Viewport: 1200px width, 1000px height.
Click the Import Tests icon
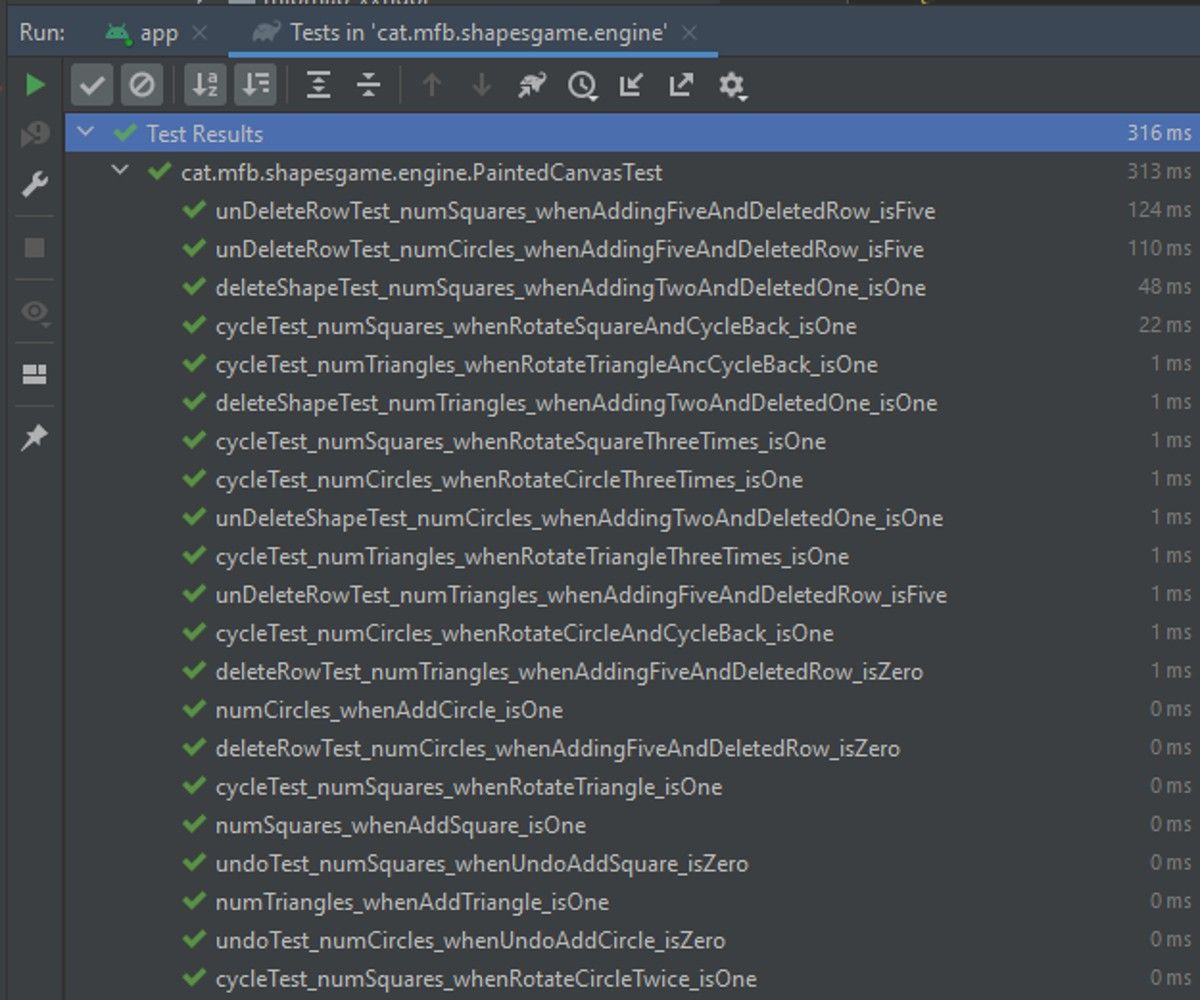pyautogui.click(x=630, y=86)
